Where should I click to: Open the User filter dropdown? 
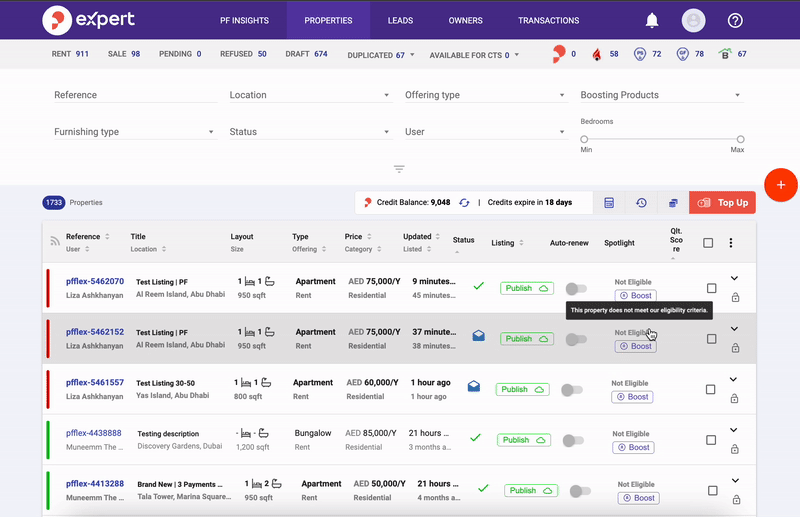point(486,132)
